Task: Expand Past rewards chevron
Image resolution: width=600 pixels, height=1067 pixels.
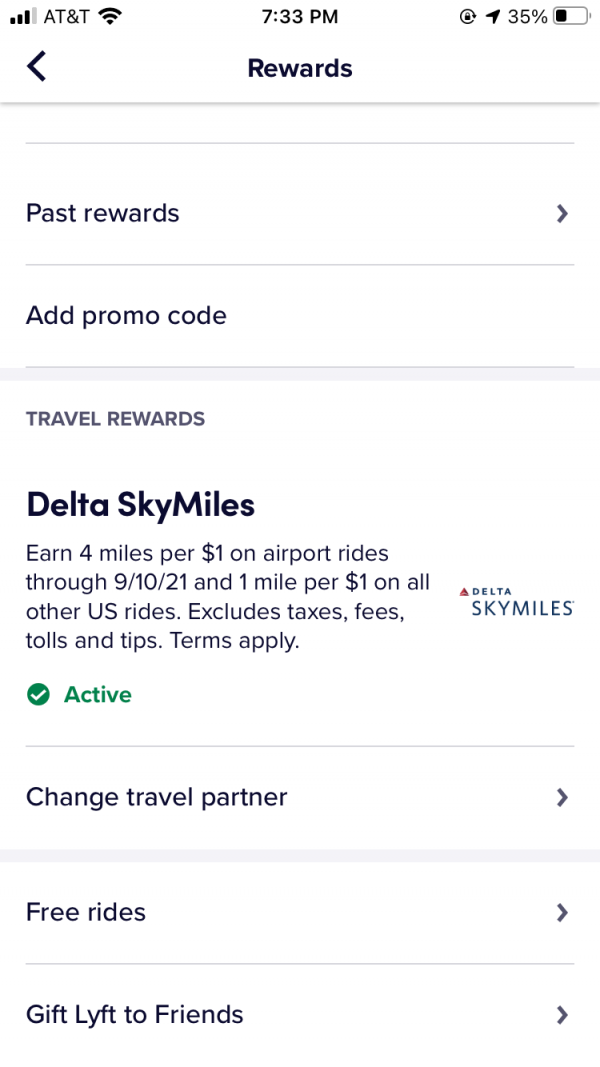Action: pos(562,213)
